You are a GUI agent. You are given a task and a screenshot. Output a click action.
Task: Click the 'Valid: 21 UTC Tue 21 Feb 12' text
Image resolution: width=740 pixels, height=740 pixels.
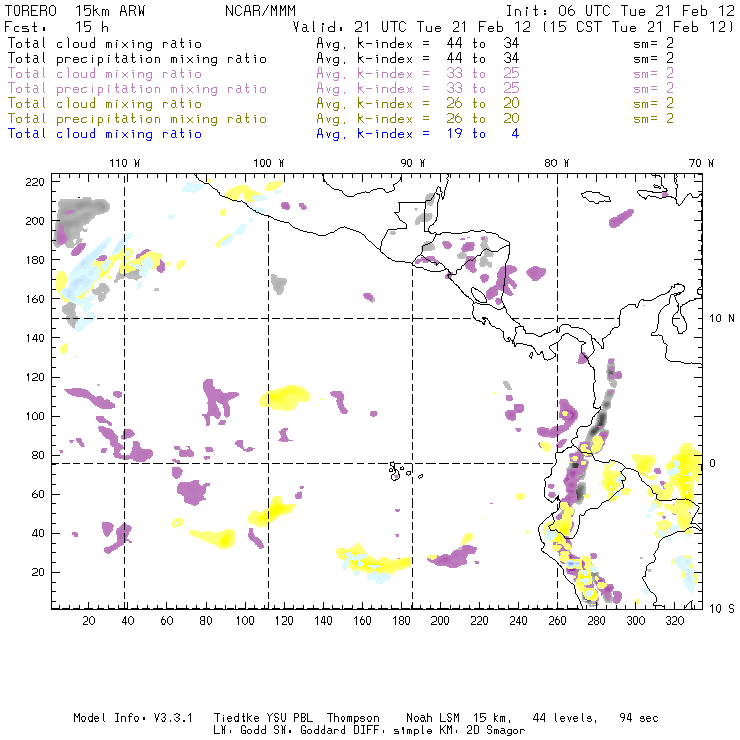tap(412, 27)
